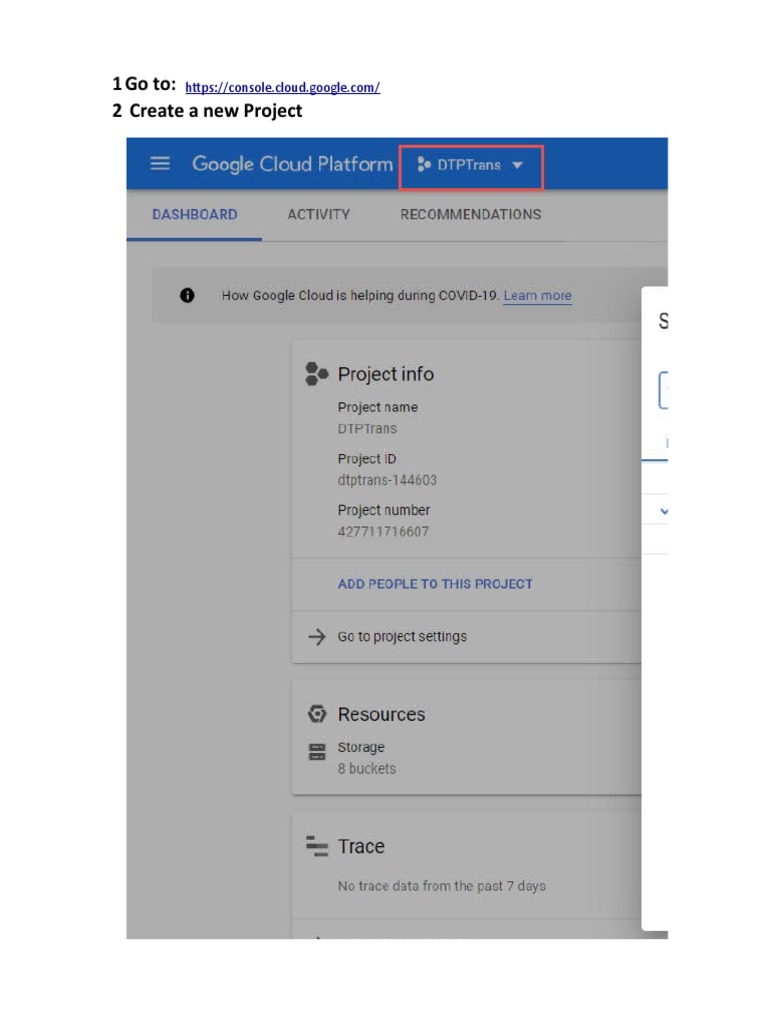Click the project hexagon icon beside DTPTrans
This screenshot has width=768, height=1024.
424,165
